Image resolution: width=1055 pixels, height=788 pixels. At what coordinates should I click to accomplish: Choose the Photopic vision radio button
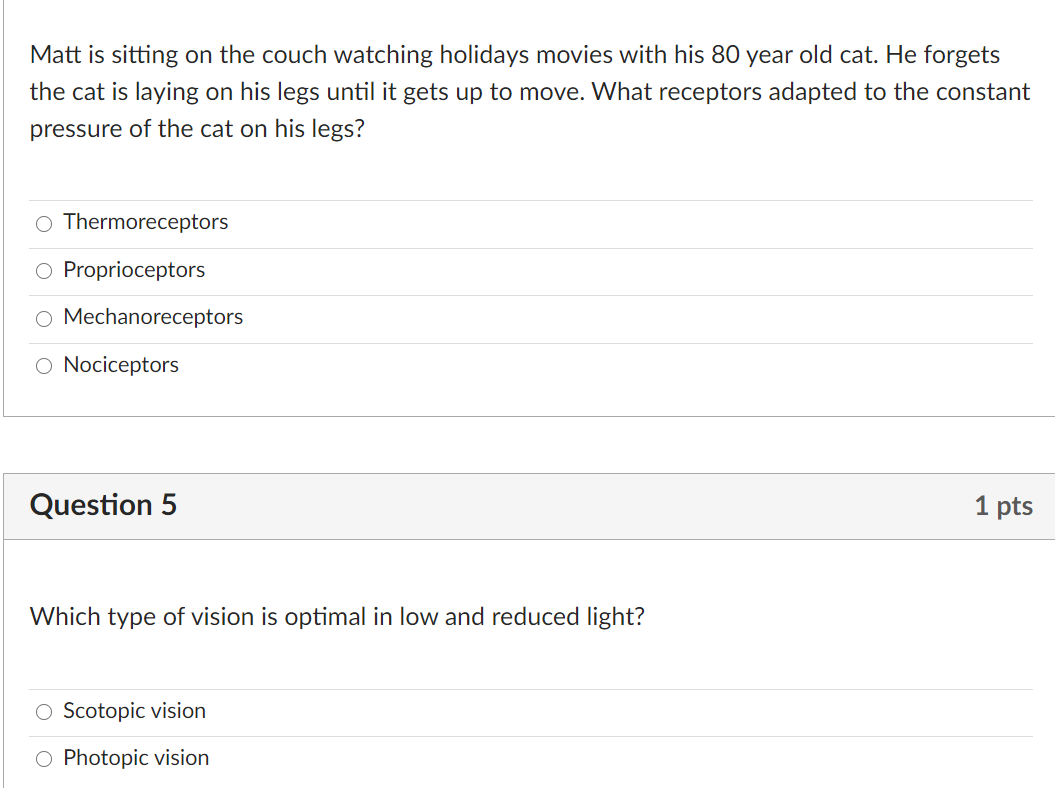point(44,759)
